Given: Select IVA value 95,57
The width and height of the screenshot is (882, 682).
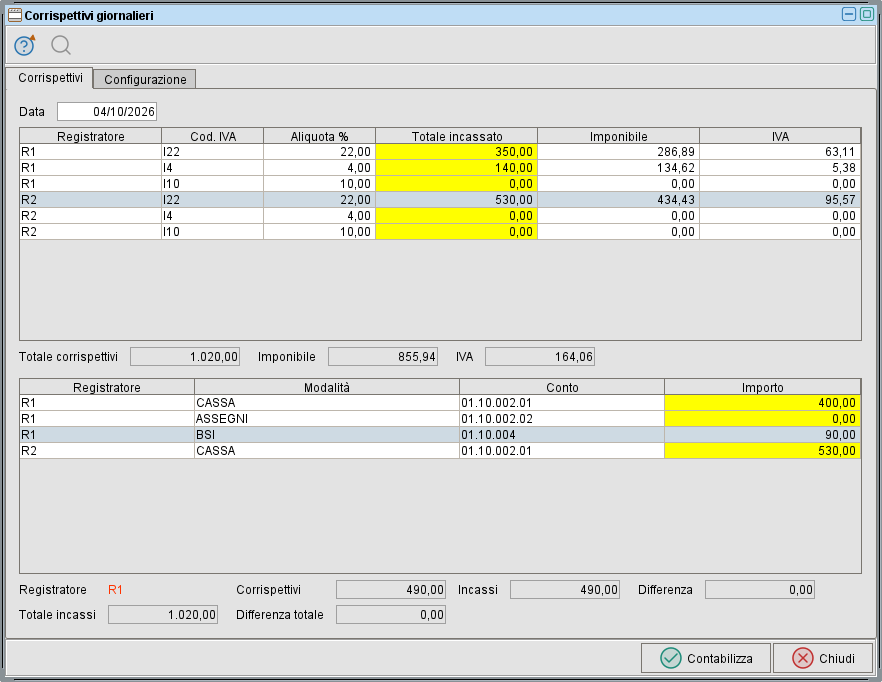Looking at the screenshot, I should coord(780,200).
